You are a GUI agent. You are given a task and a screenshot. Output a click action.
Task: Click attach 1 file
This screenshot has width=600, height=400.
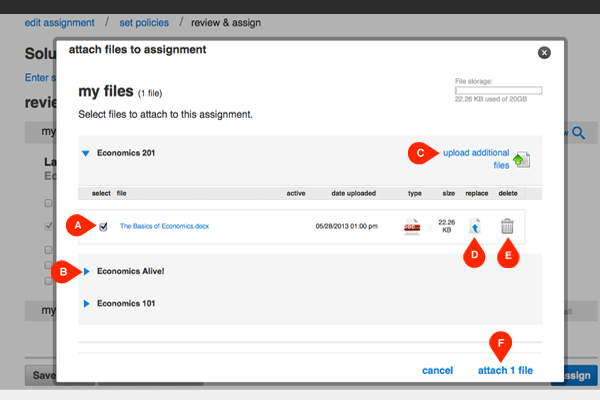505,370
